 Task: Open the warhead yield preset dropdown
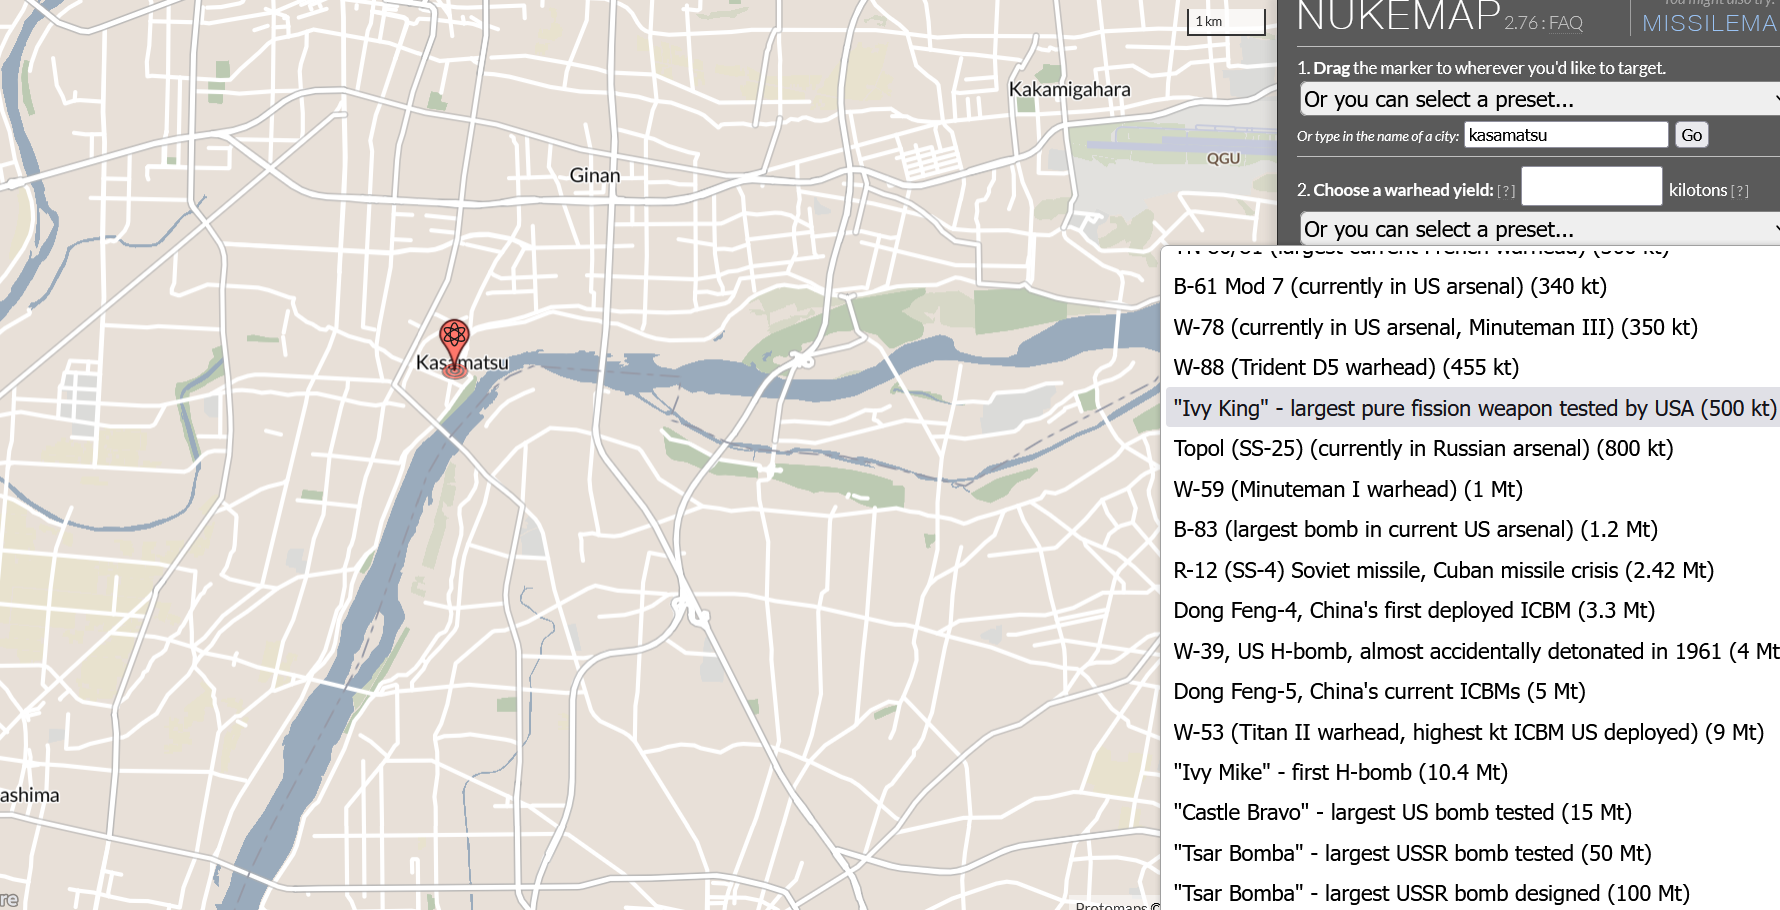(1540, 229)
